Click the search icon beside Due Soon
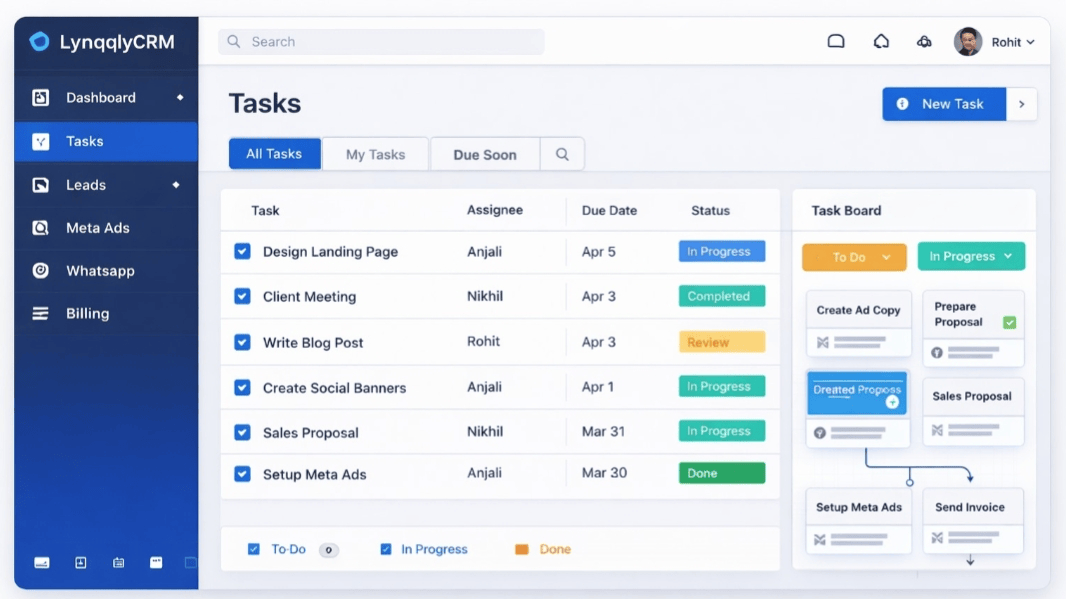The width and height of the screenshot is (1066, 599). pos(562,154)
